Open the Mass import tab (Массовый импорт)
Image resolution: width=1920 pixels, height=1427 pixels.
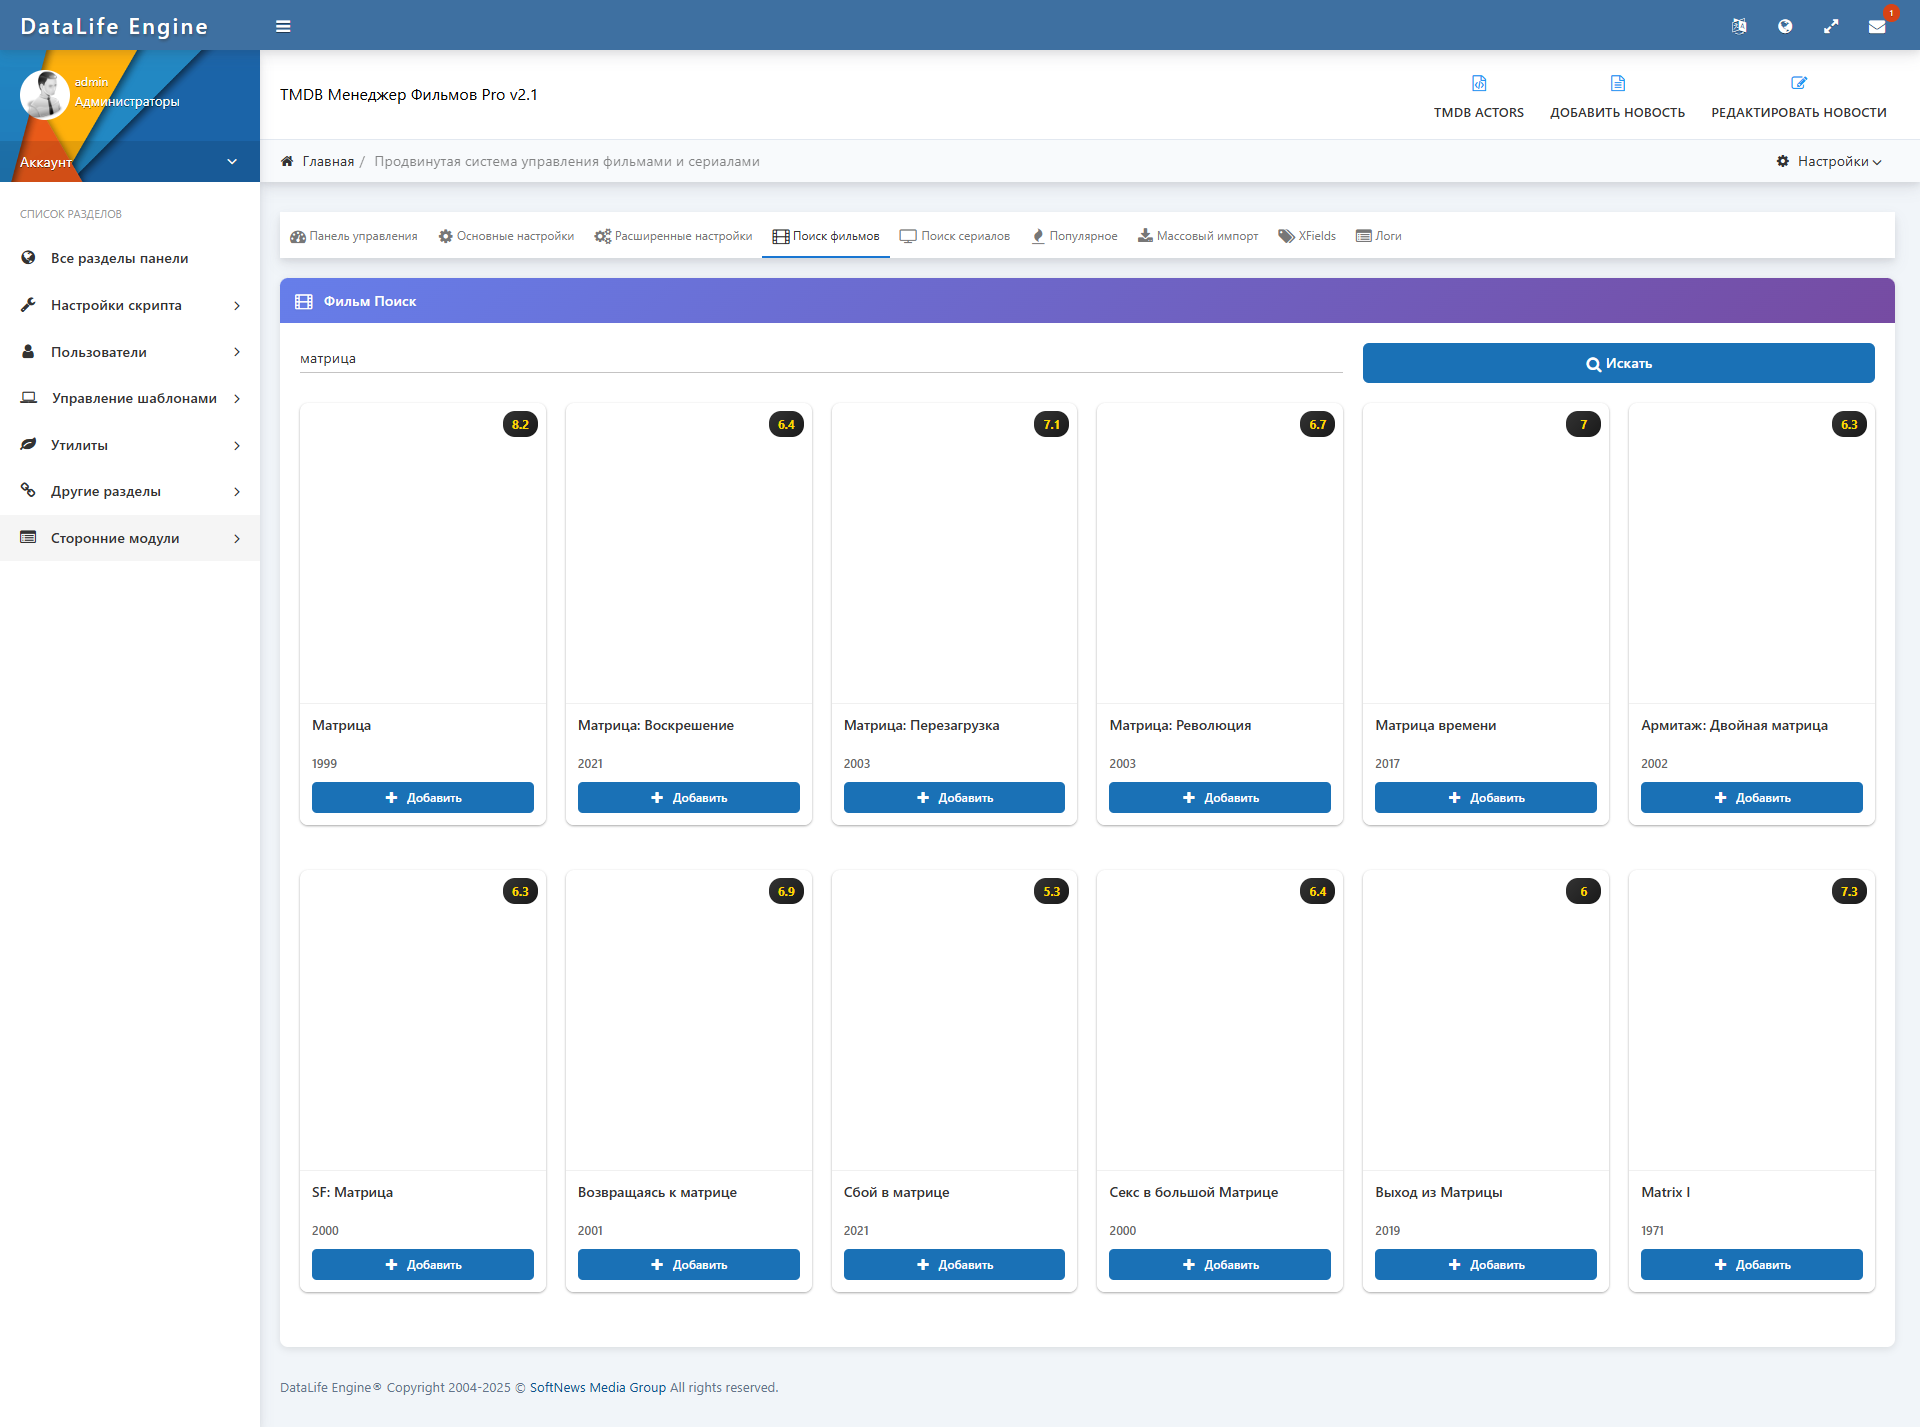(x=1198, y=236)
